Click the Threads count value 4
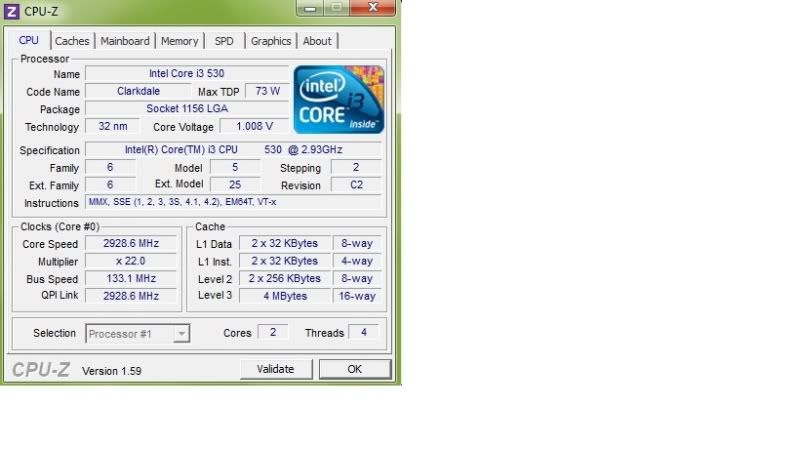799x449 pixels. click(363, 332)
